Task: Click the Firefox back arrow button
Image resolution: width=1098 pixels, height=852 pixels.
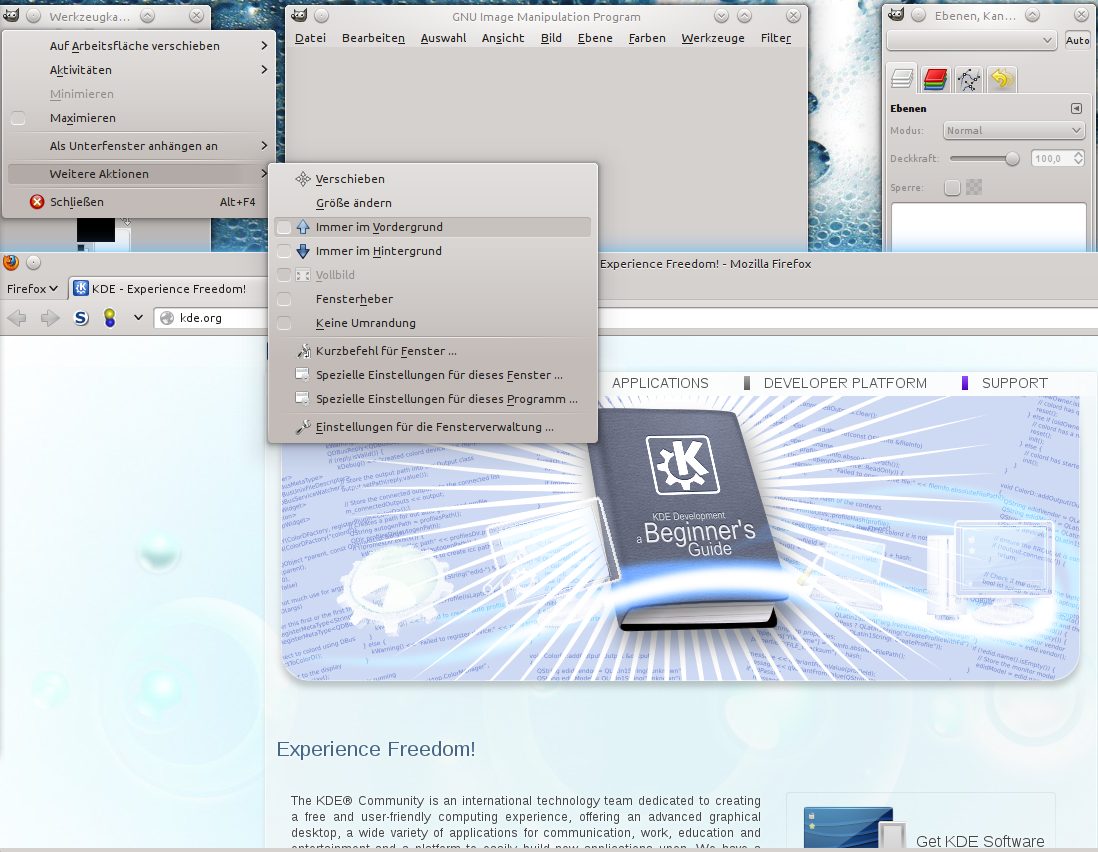Action: pos(17,318)
